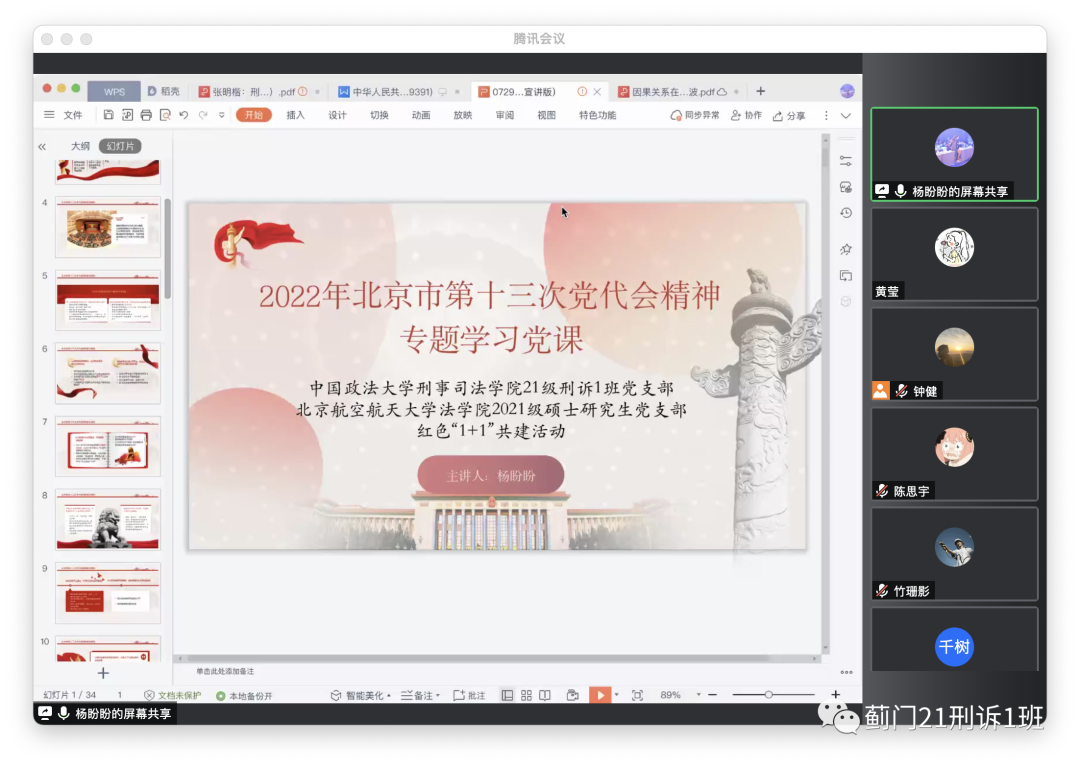Click the fit-to-window icon beside 89%
This screenshot has width=1080, height=766.
coord(637,696)
